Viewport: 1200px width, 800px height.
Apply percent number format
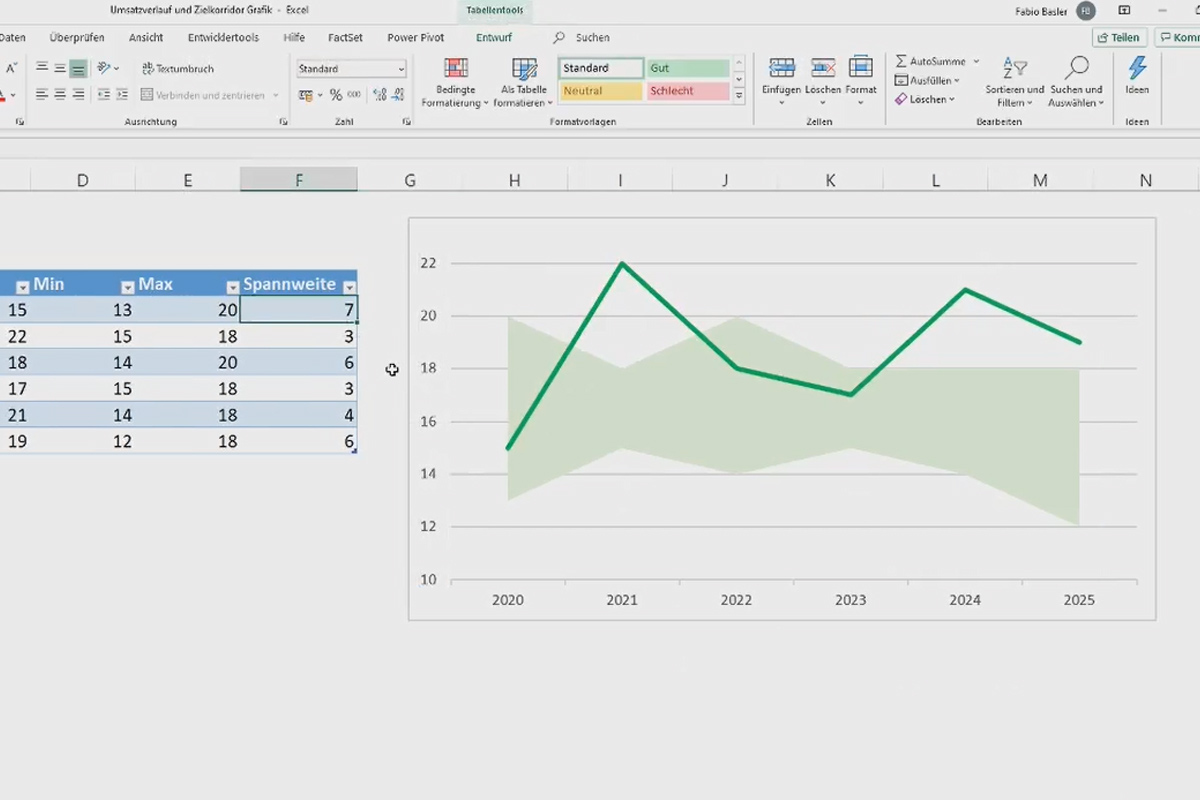[x=336, y=95]
